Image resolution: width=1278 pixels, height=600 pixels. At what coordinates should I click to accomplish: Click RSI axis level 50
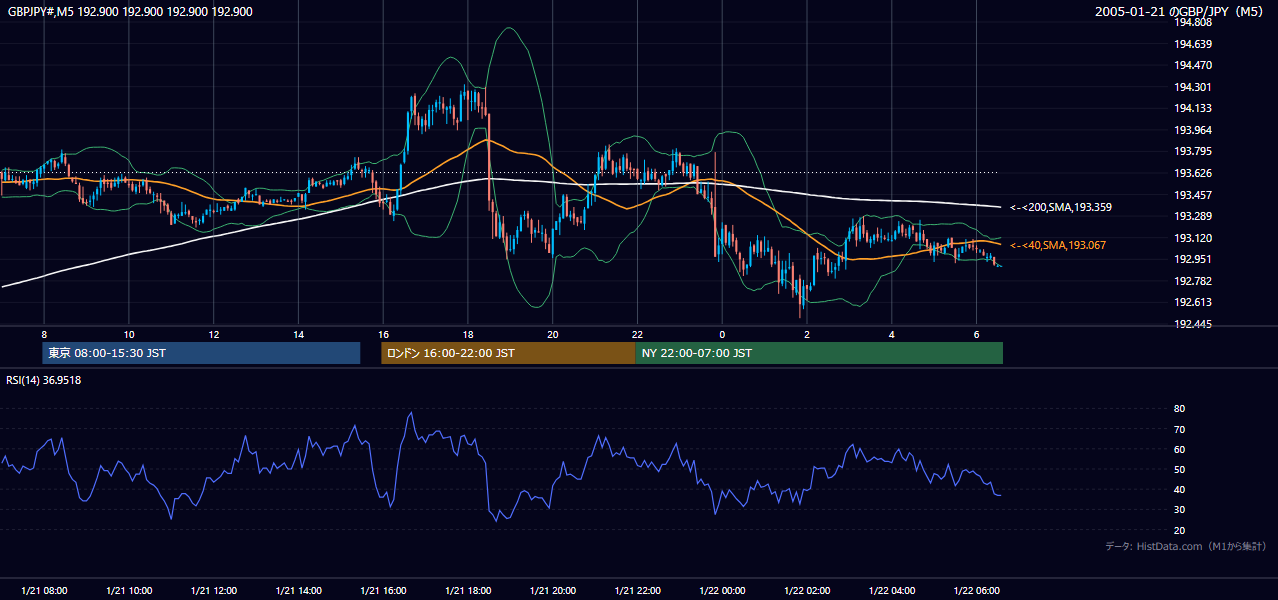pyautogui.click(x=1179, y=469)
